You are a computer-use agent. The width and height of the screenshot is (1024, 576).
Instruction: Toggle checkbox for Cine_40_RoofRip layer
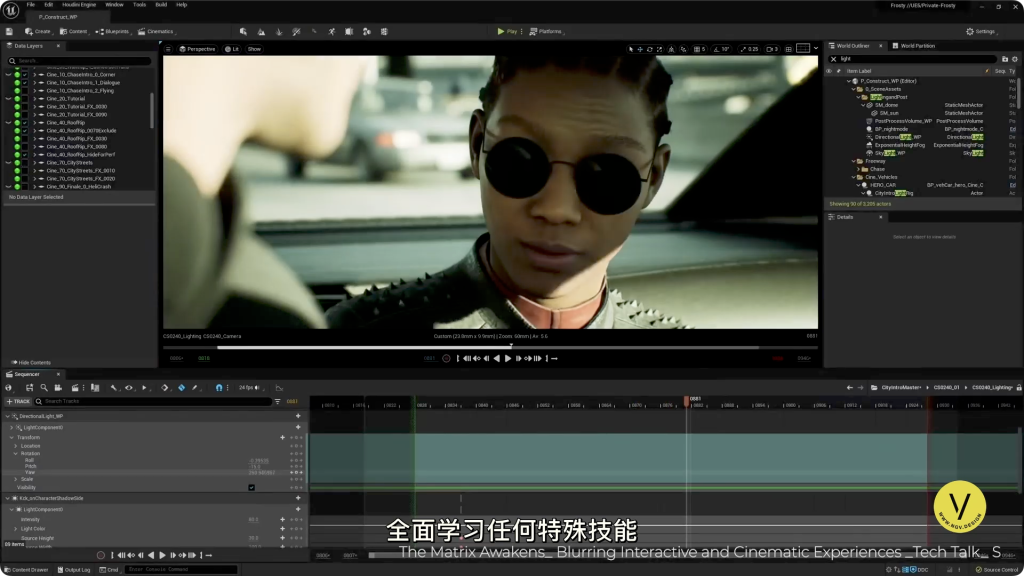25,123
